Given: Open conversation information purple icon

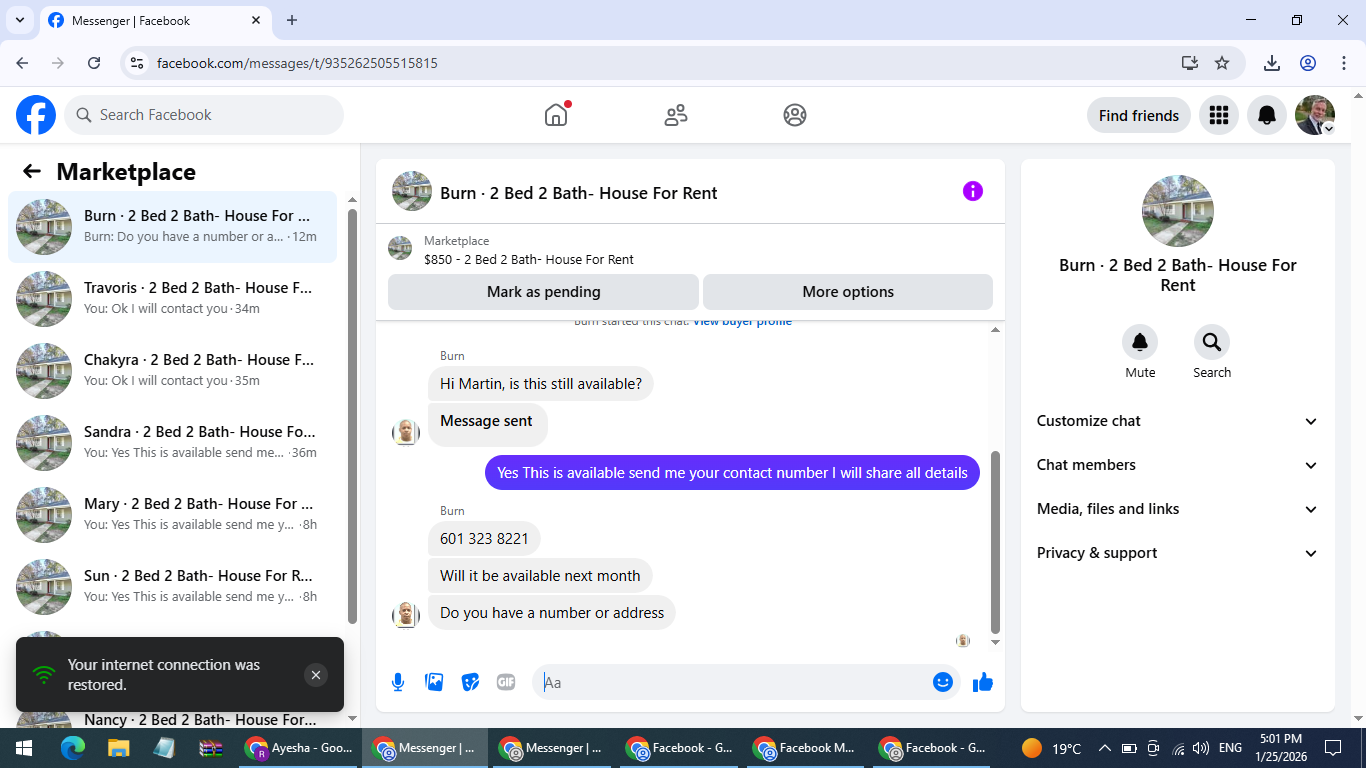Looking at the screenshot, I should point(973,191).
